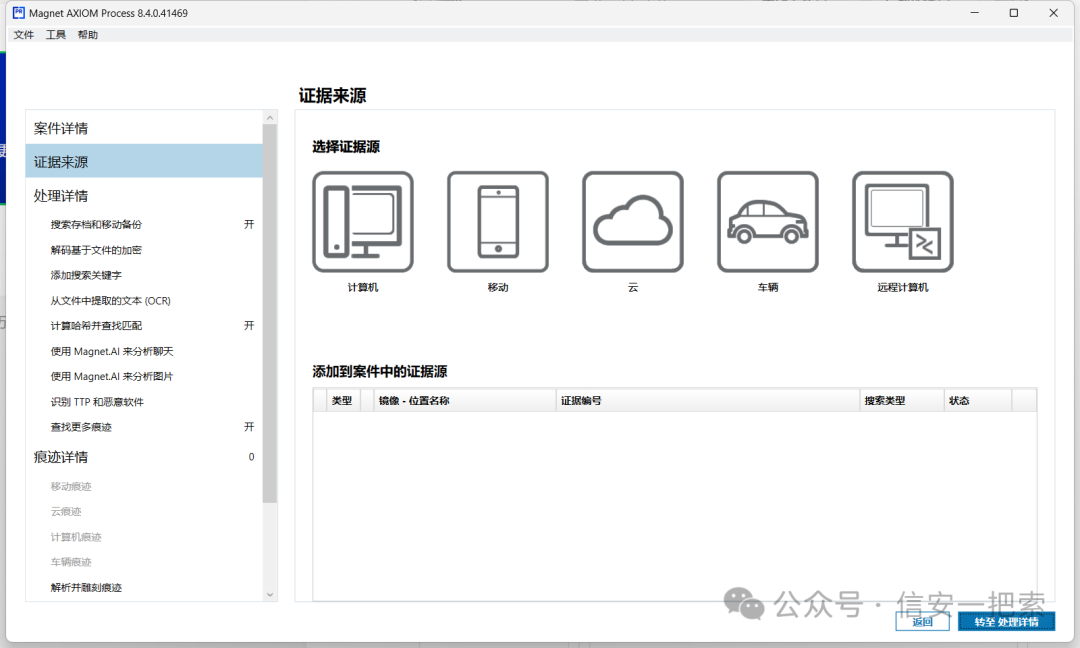The height and width of the screenshot is (648, 1080).
Task: Go to 案件详情 in the sidebar
Action: coord(144,128)
